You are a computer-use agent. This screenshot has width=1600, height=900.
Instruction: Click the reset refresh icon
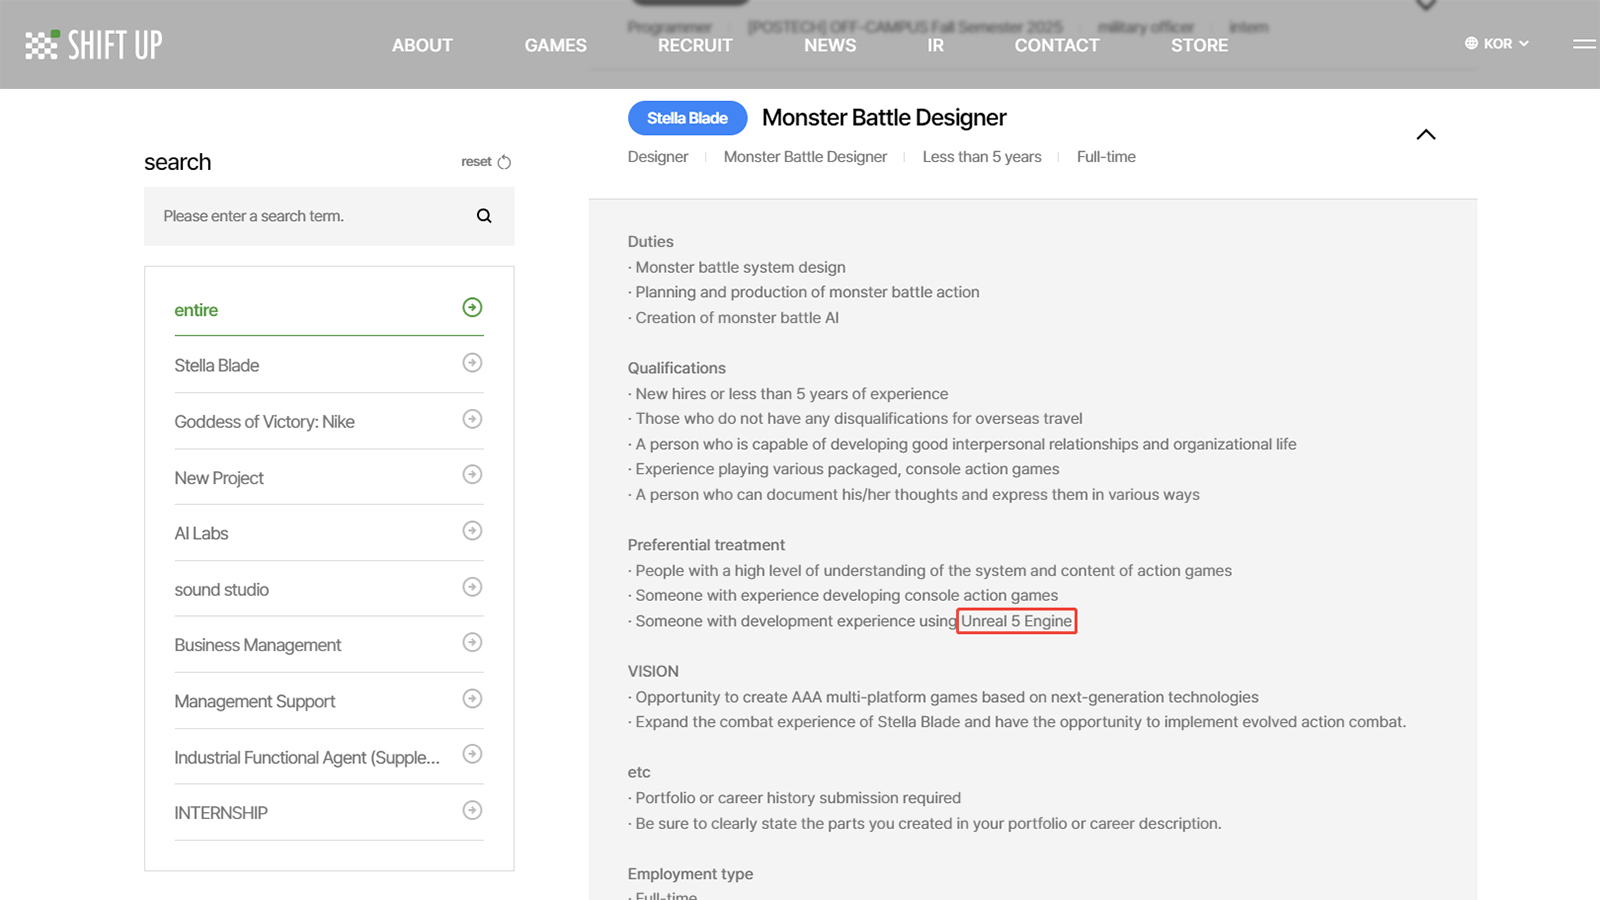(504, 162)
